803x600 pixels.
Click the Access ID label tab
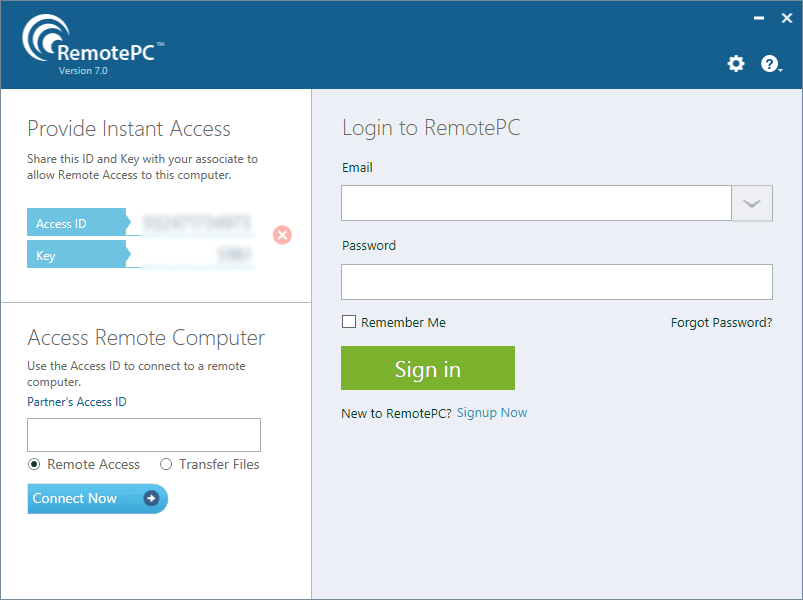point(77,223)
